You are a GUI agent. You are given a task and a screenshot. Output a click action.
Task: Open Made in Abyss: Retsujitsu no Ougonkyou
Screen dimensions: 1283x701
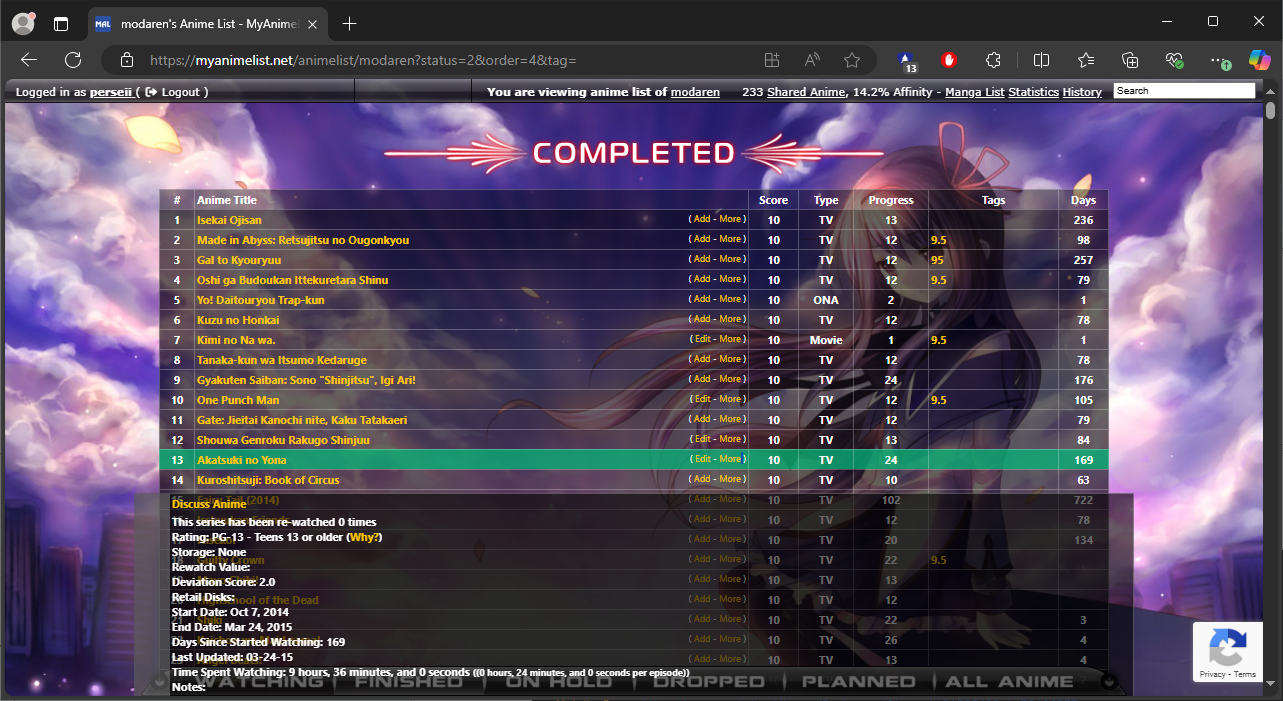tap(303, 240)
